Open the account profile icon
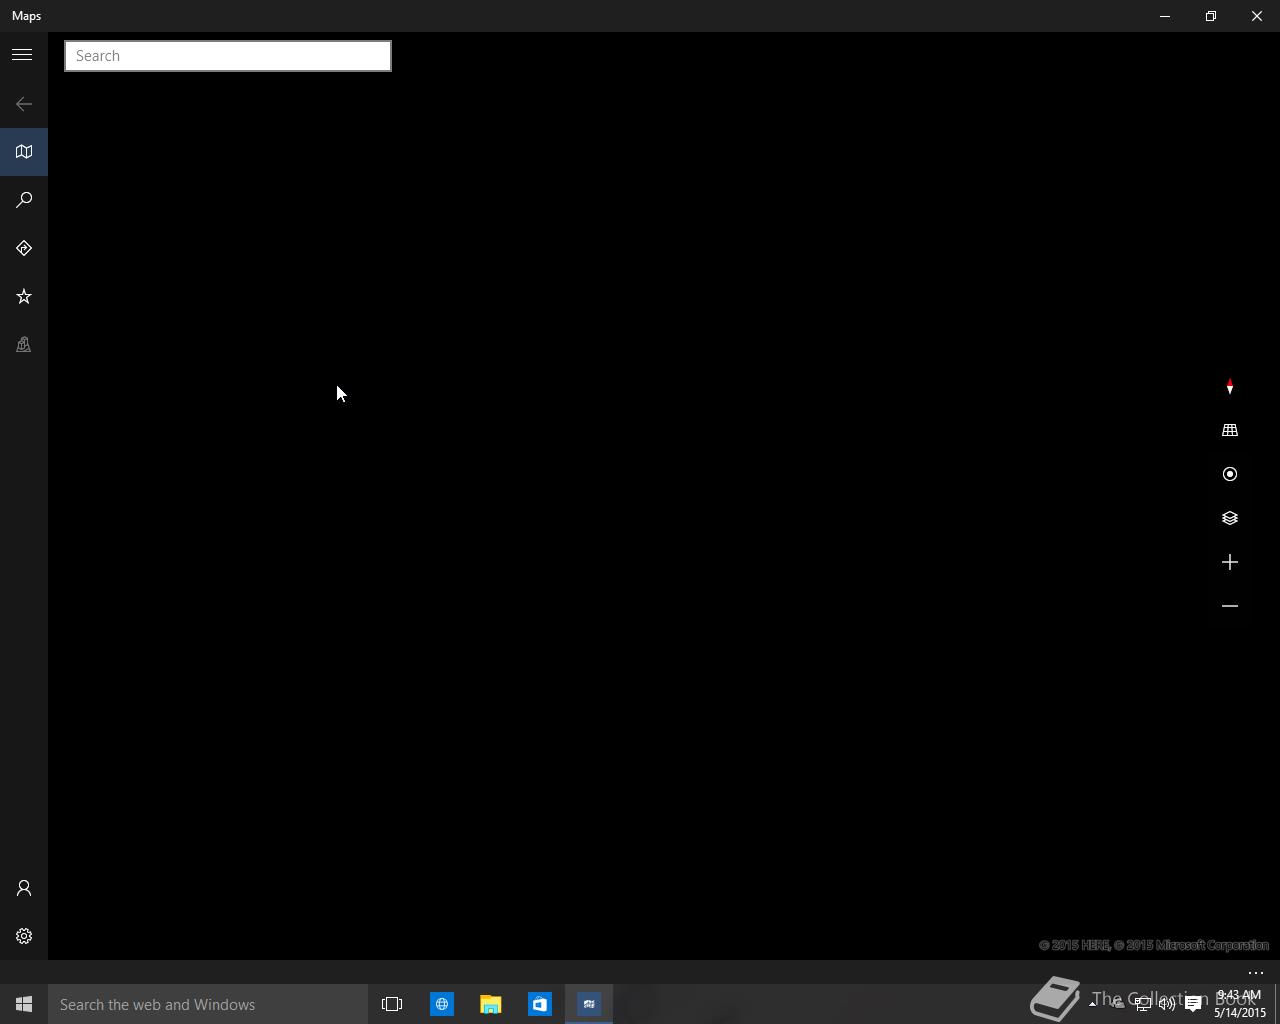 pos(24,888)
